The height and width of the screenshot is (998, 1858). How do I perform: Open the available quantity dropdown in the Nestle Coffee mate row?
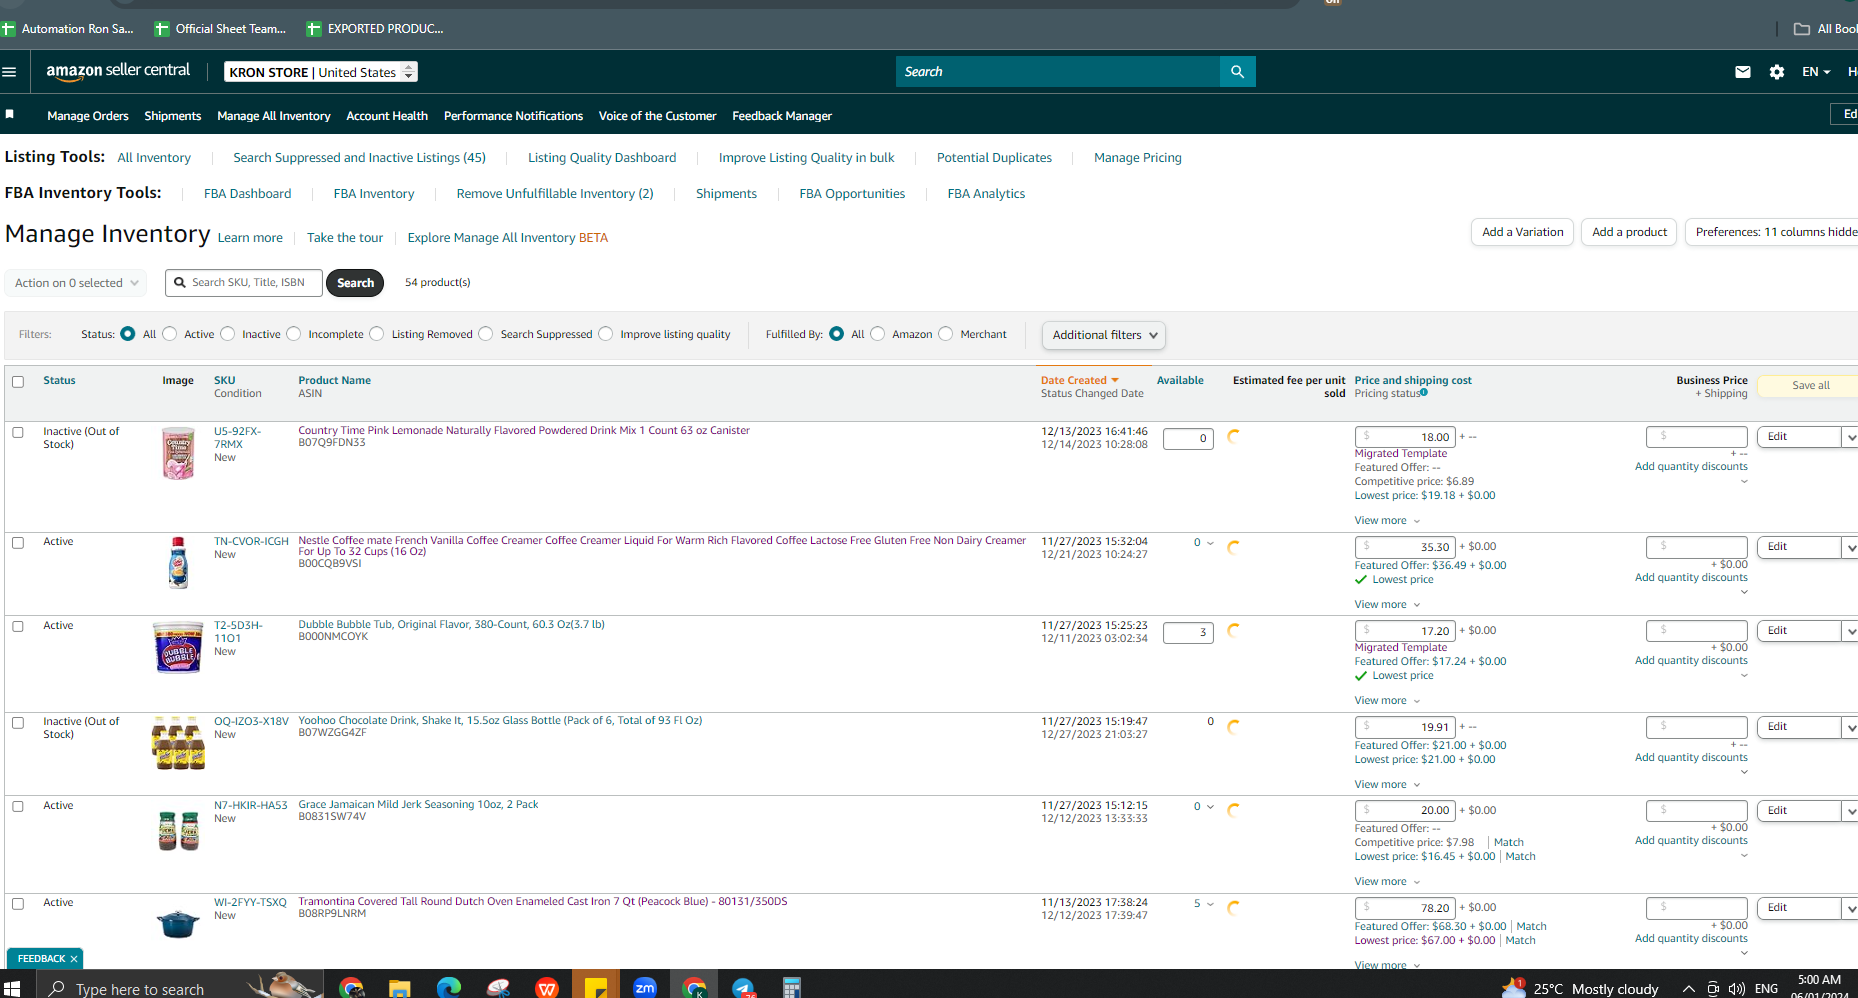point(1203,543)
